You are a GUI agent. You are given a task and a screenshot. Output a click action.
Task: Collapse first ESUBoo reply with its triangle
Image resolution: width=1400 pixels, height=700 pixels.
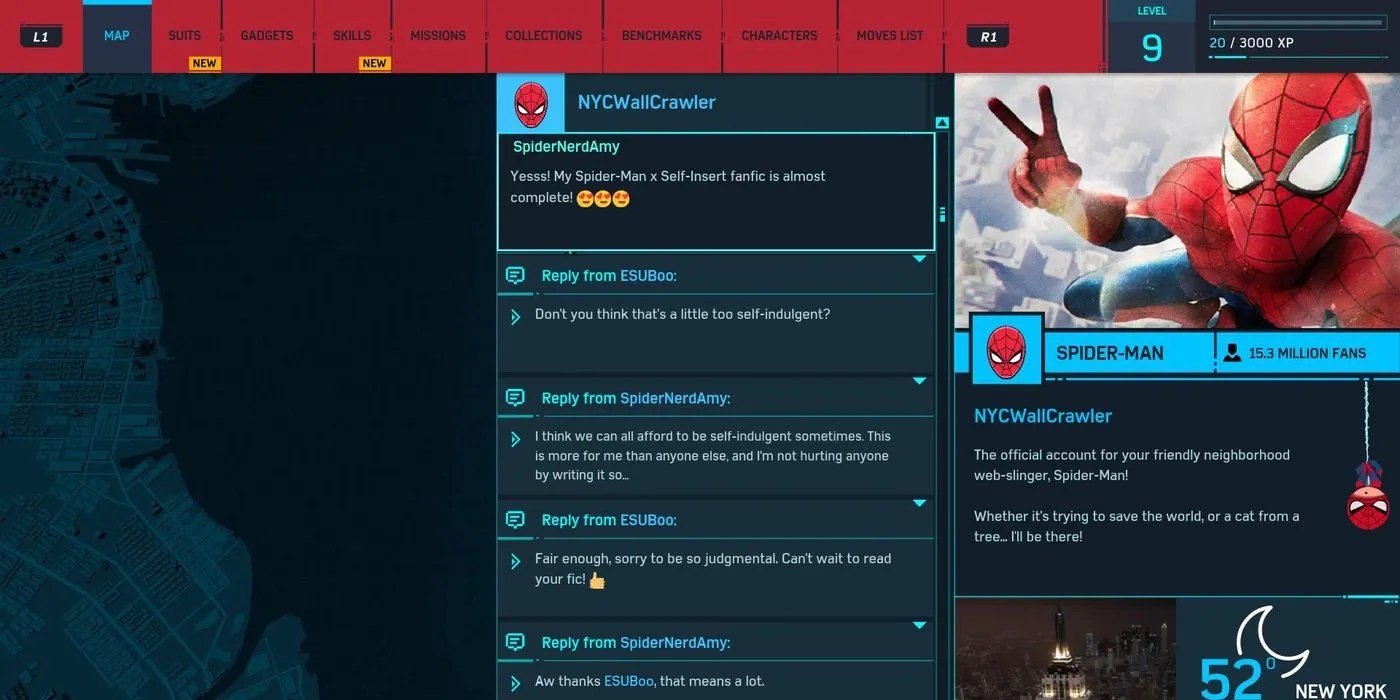click(x=919, y=259)
